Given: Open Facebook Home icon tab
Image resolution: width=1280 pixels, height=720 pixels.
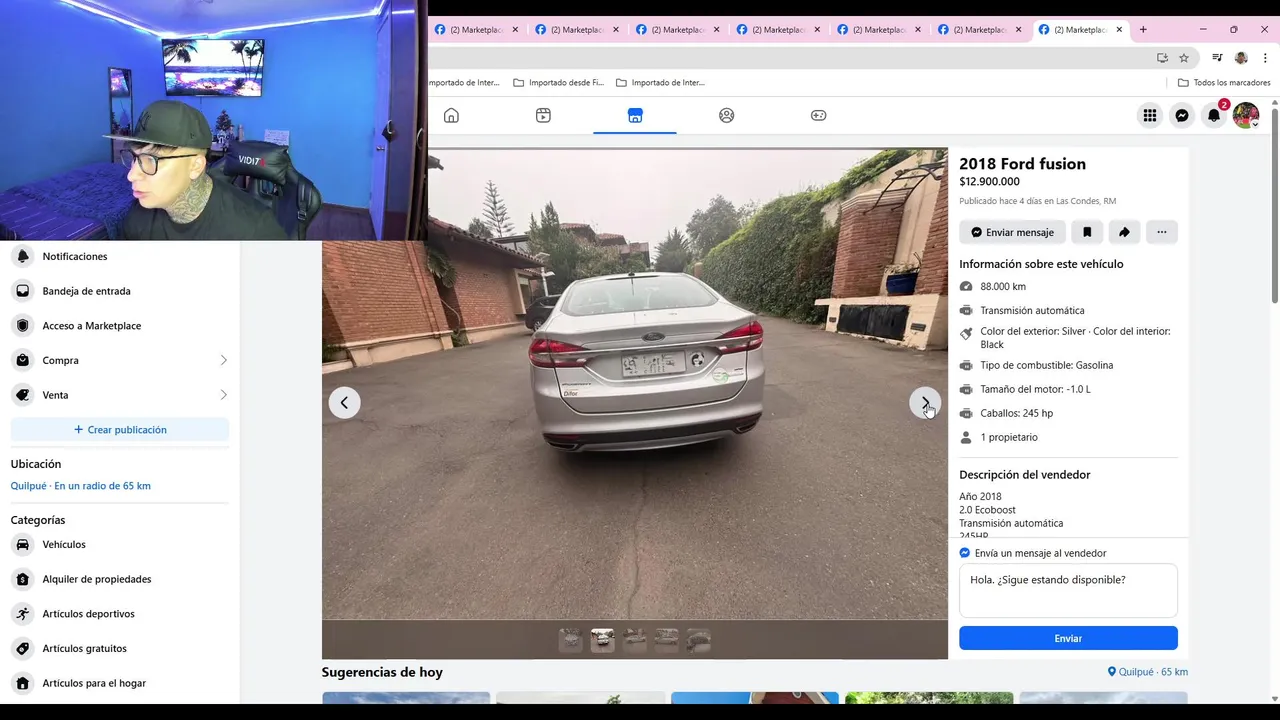Looking at the screenshot, I should [x=451, y=116].
